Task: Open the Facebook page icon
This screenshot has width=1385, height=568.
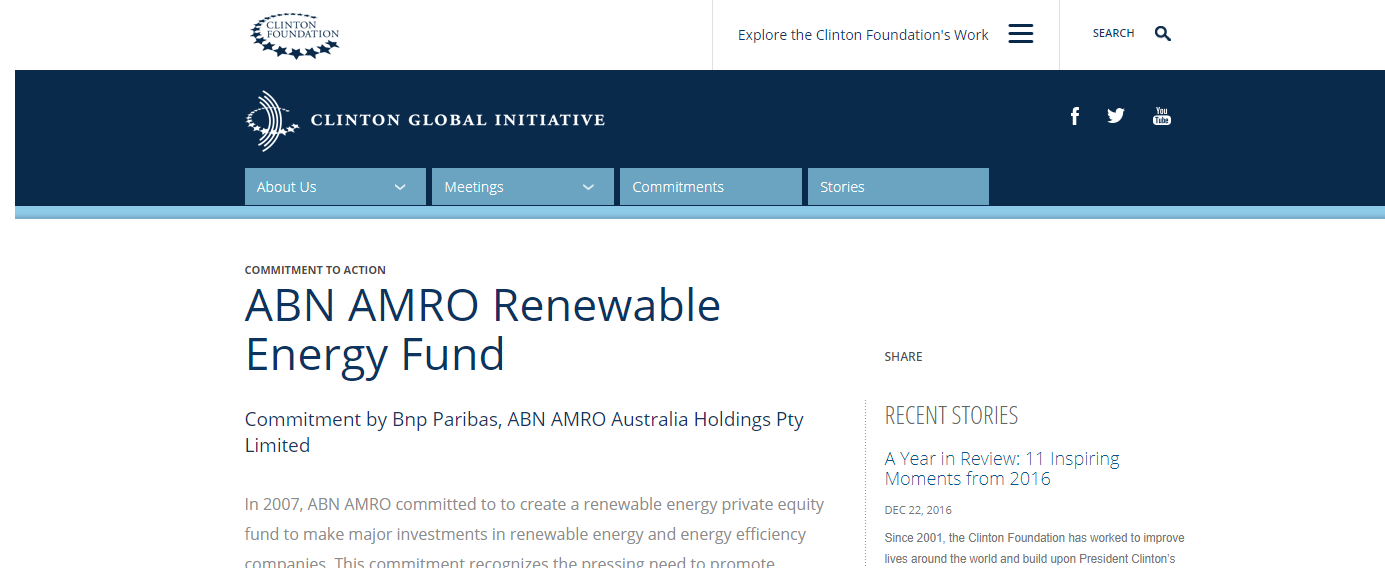Action: [1075, 116]
